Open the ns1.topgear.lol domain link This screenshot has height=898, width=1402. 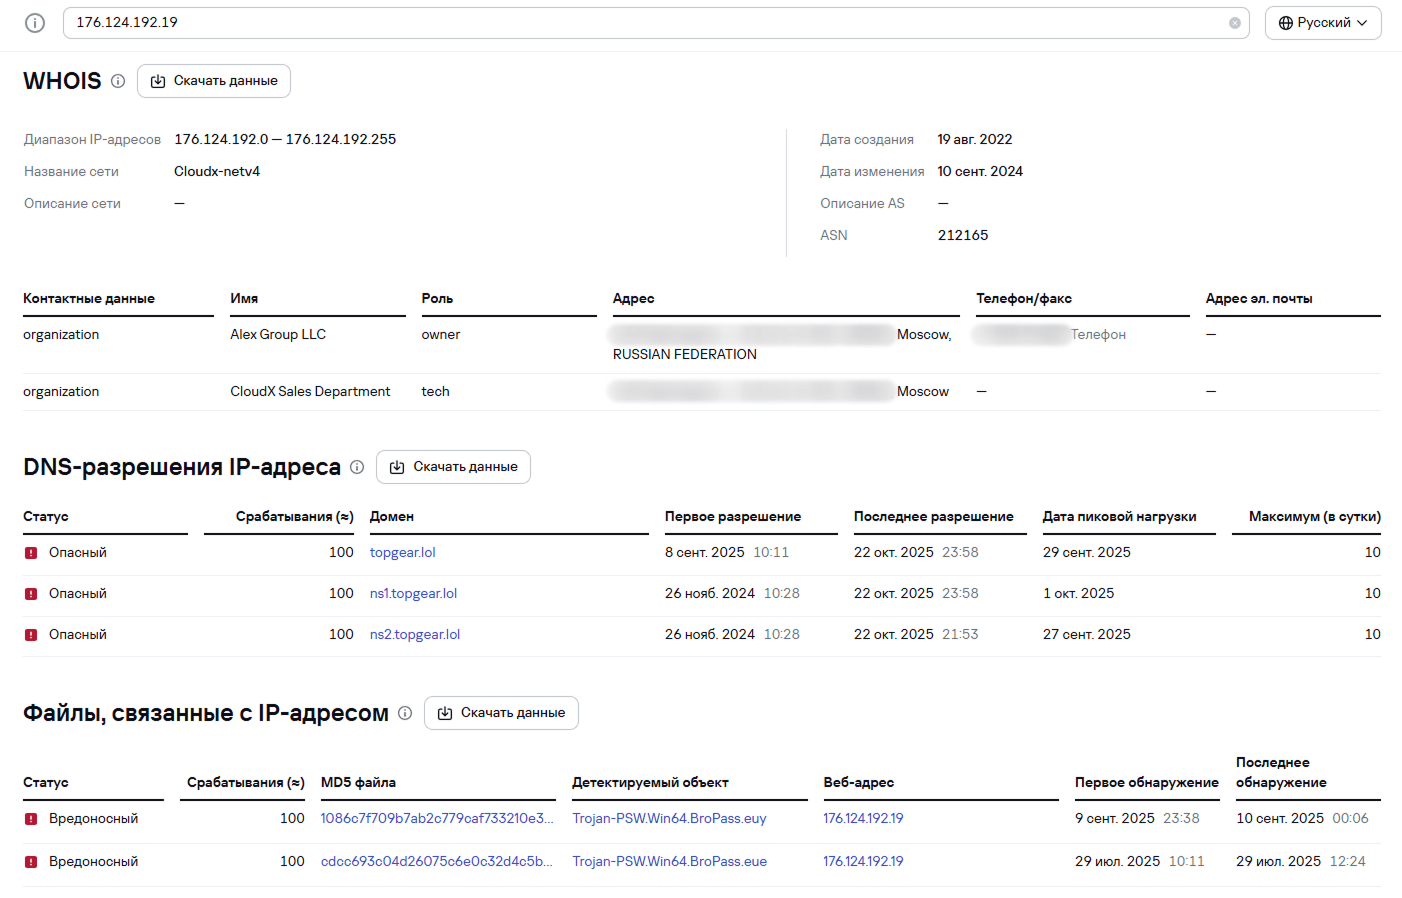tap(413, 594)
